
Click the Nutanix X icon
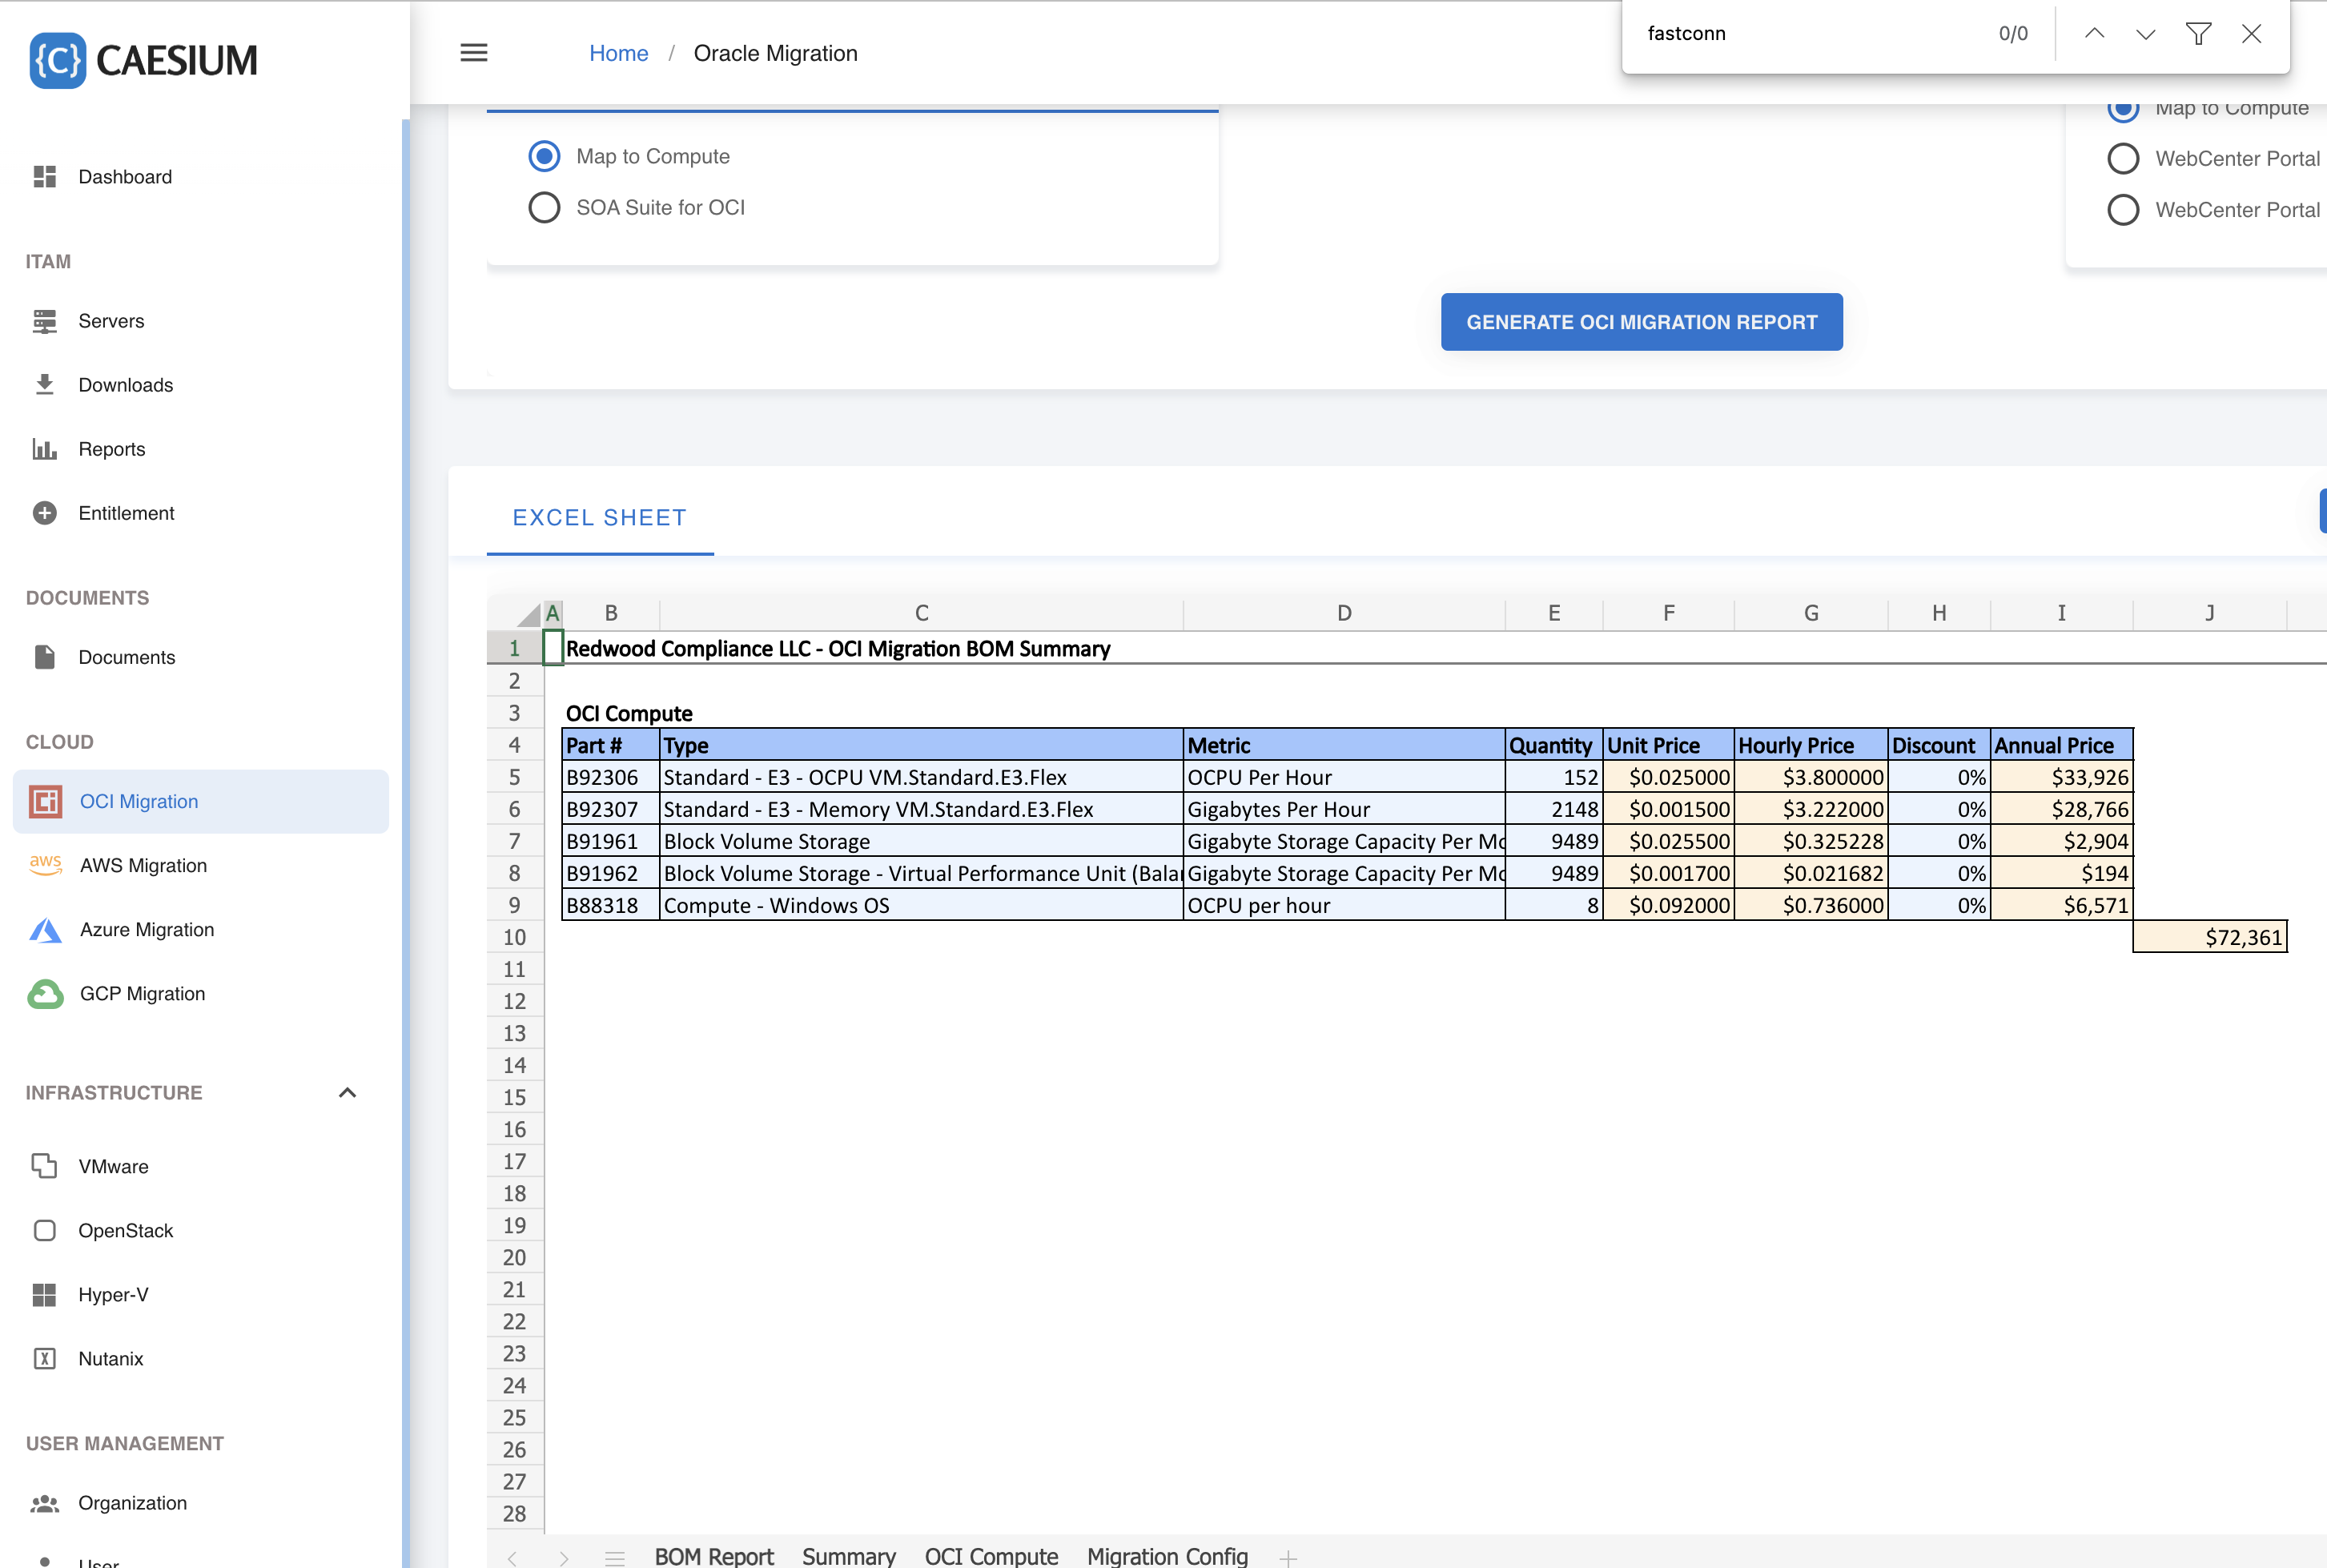pos(45,1359)
